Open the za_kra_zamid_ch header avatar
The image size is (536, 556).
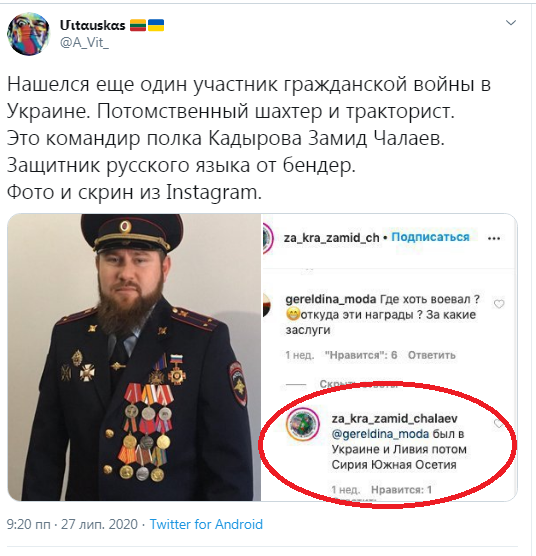click(x=267, y=238)
